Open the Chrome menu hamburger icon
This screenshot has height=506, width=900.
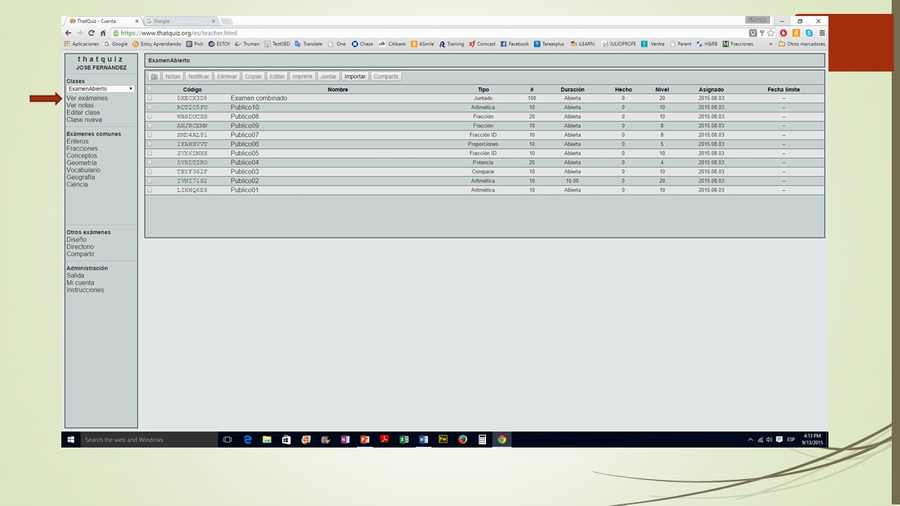(x=822, y=33)
